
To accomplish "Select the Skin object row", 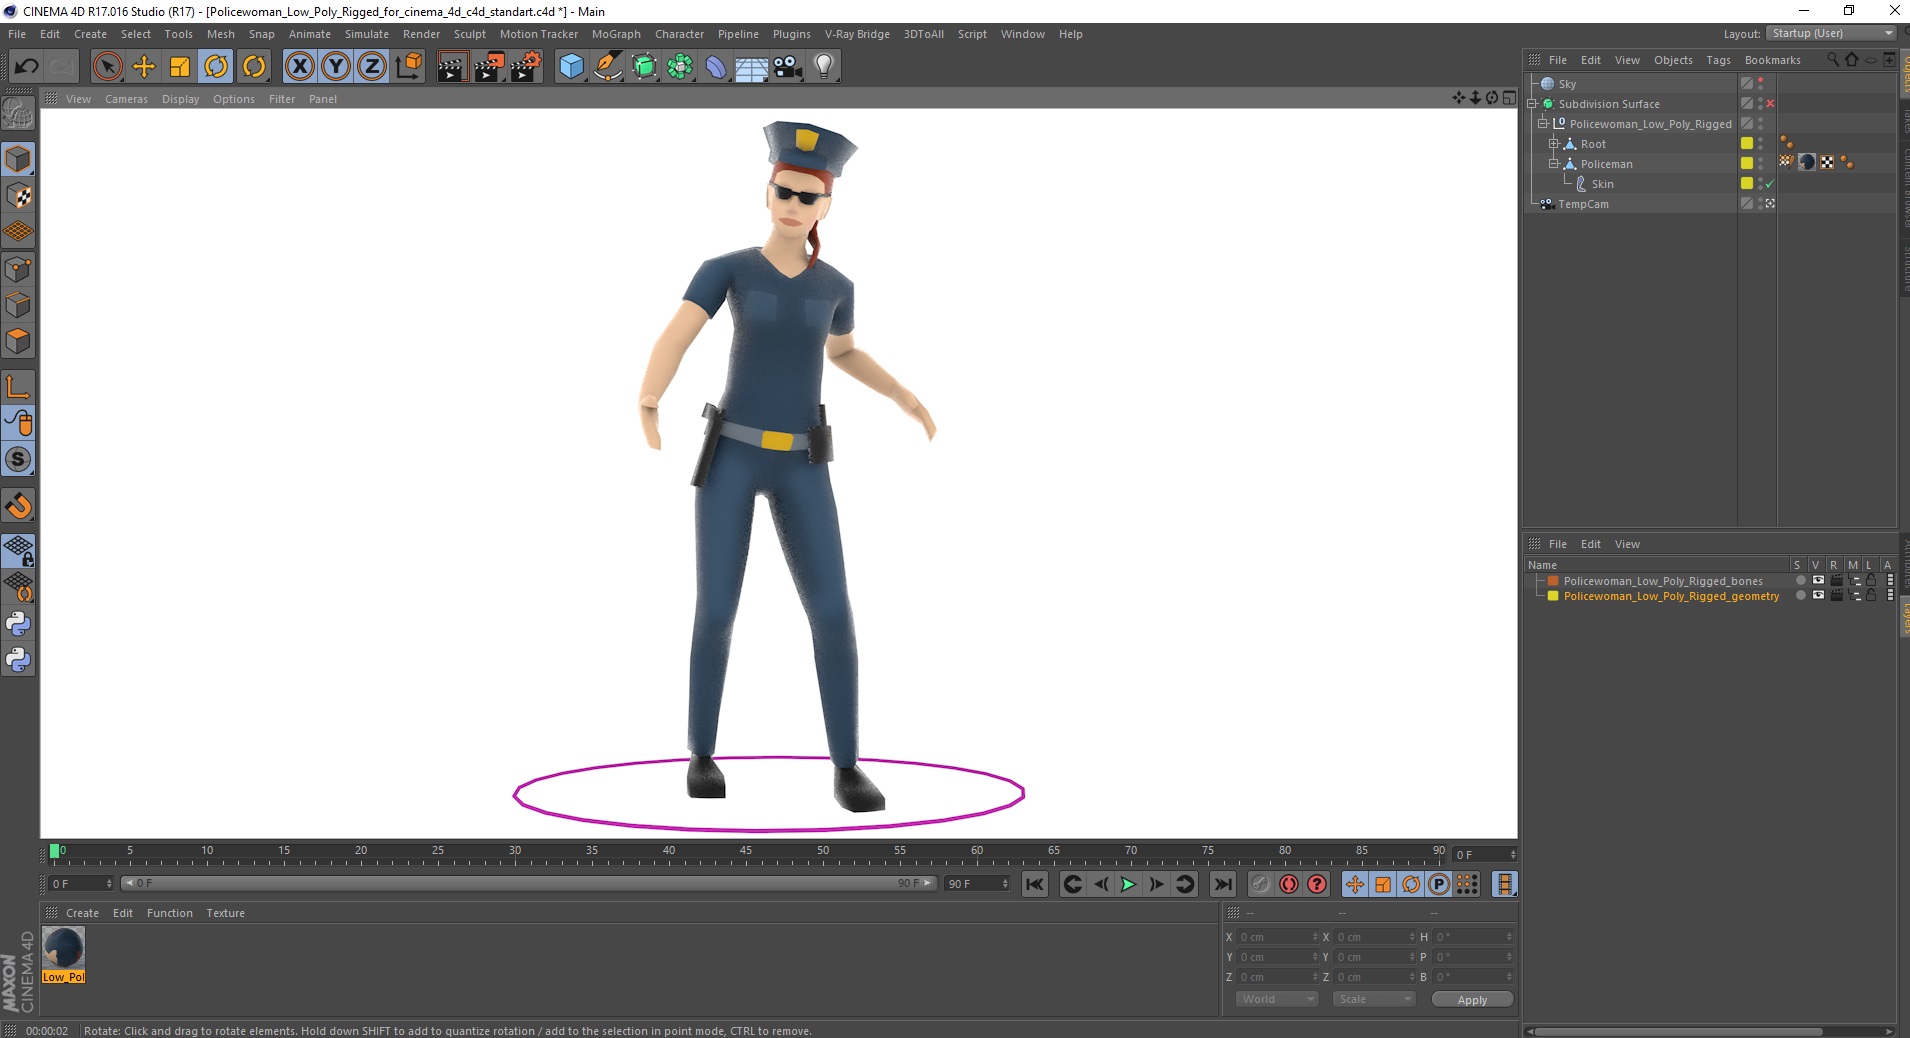I will (x=1602, y=184).
